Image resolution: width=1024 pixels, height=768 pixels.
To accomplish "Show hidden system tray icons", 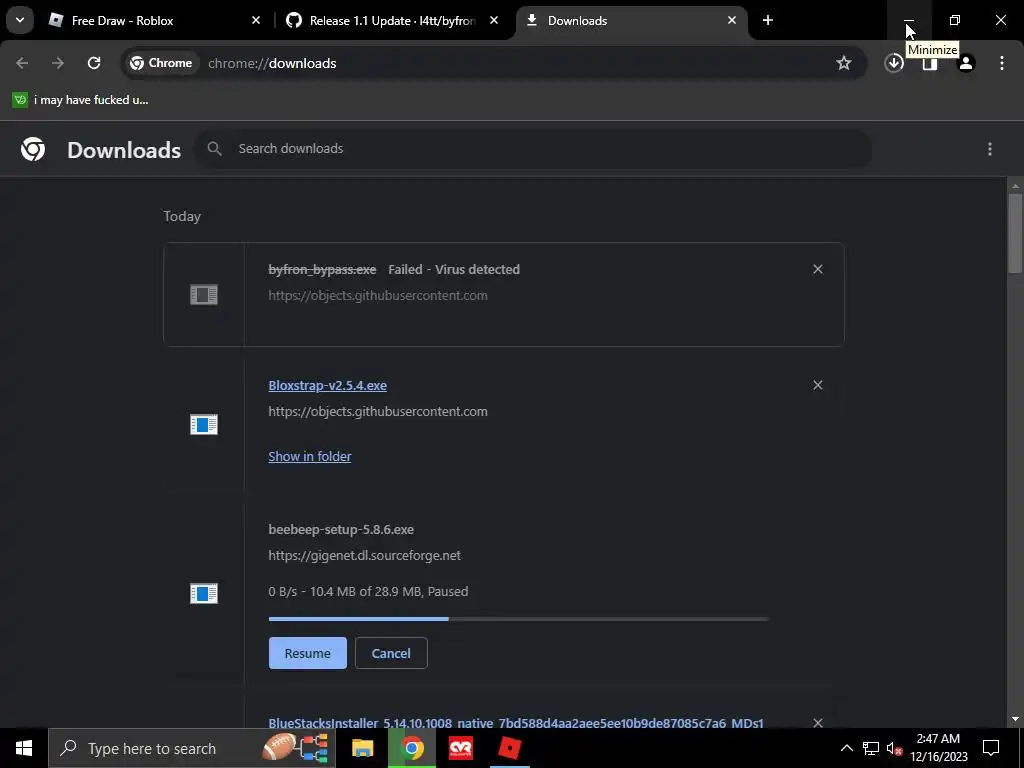I will [846, 748].
